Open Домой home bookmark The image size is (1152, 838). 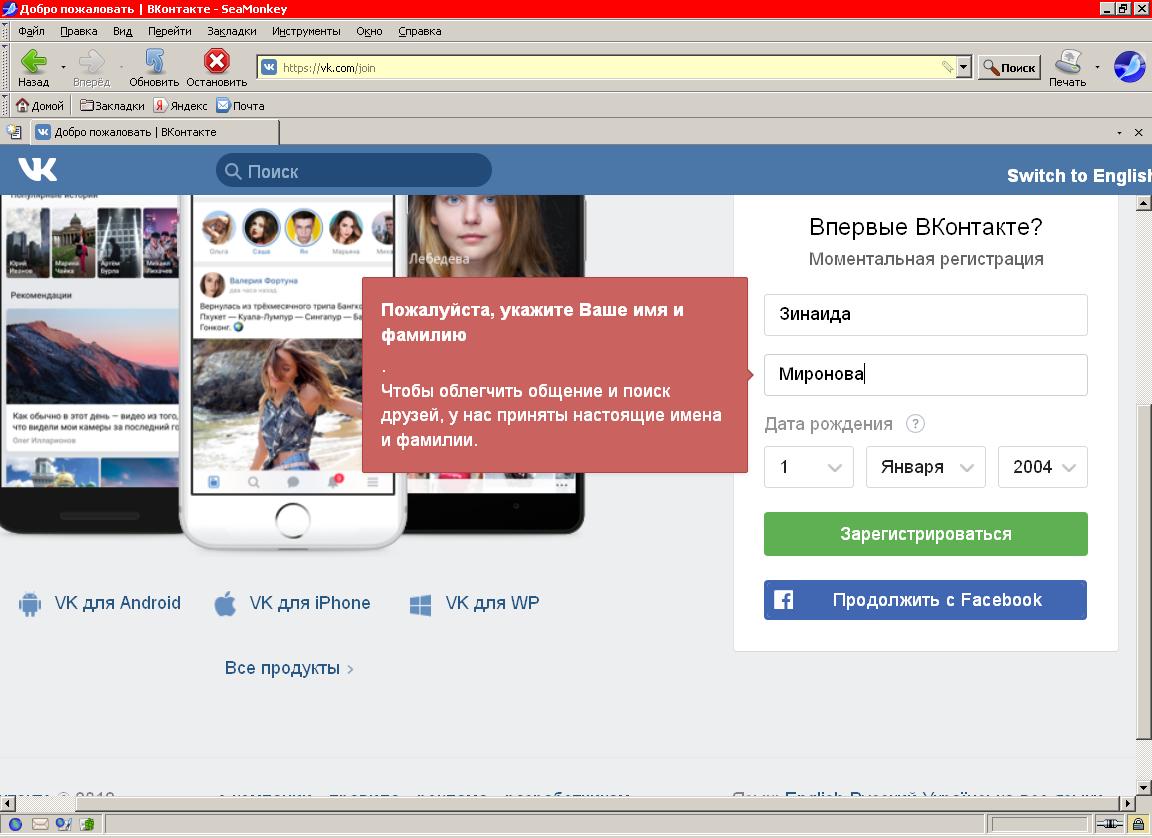[40, 106]
